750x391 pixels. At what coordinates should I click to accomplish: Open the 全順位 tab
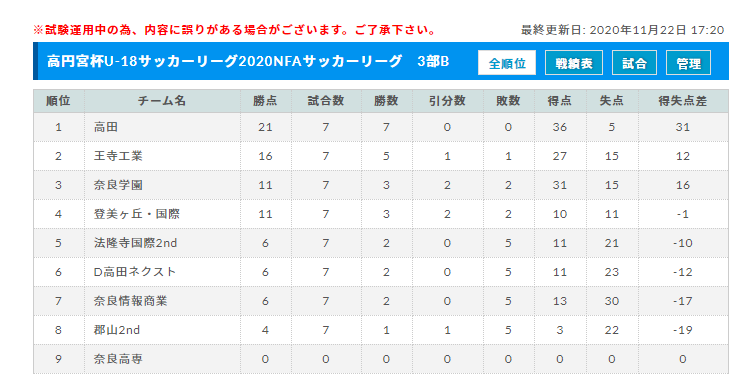tap(507, 63)
